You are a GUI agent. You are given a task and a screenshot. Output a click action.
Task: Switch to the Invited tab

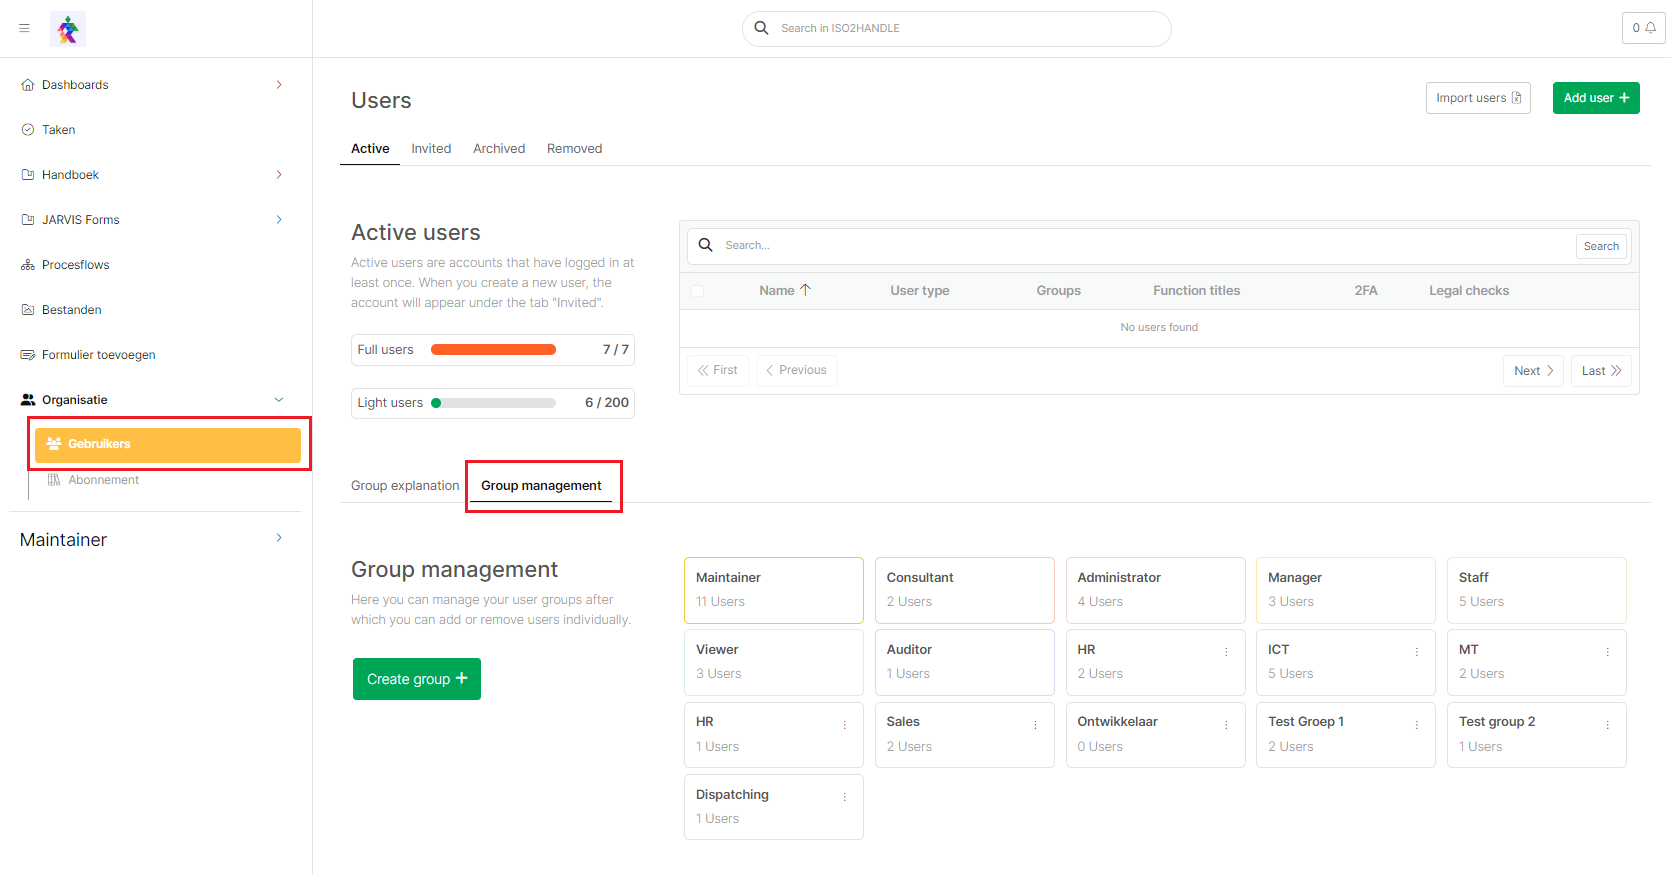coord(431,149)
